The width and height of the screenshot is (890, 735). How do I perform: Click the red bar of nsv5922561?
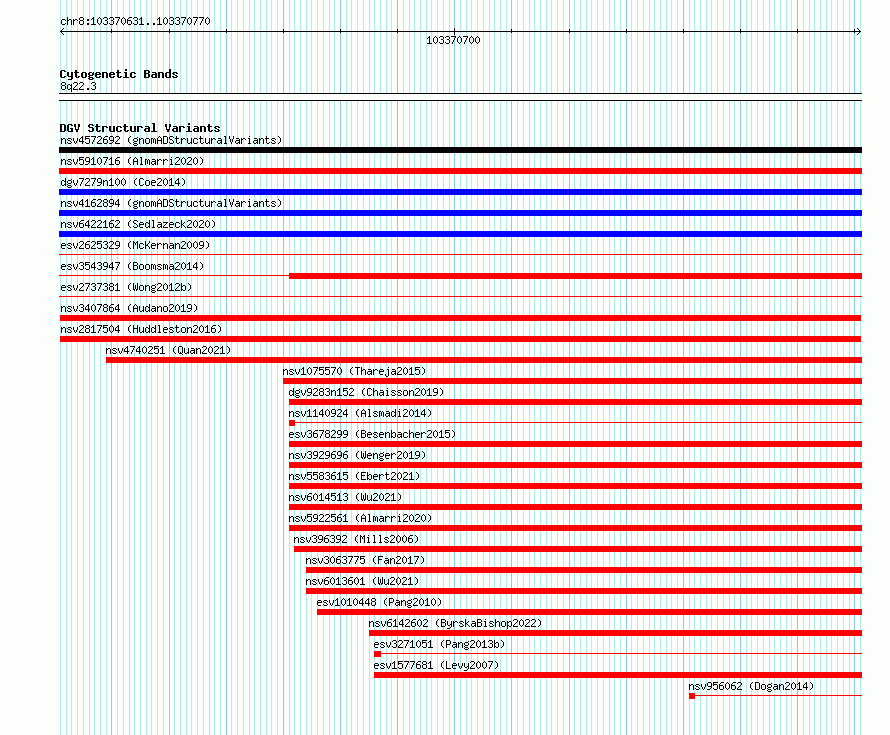click(x=576, y=528)
